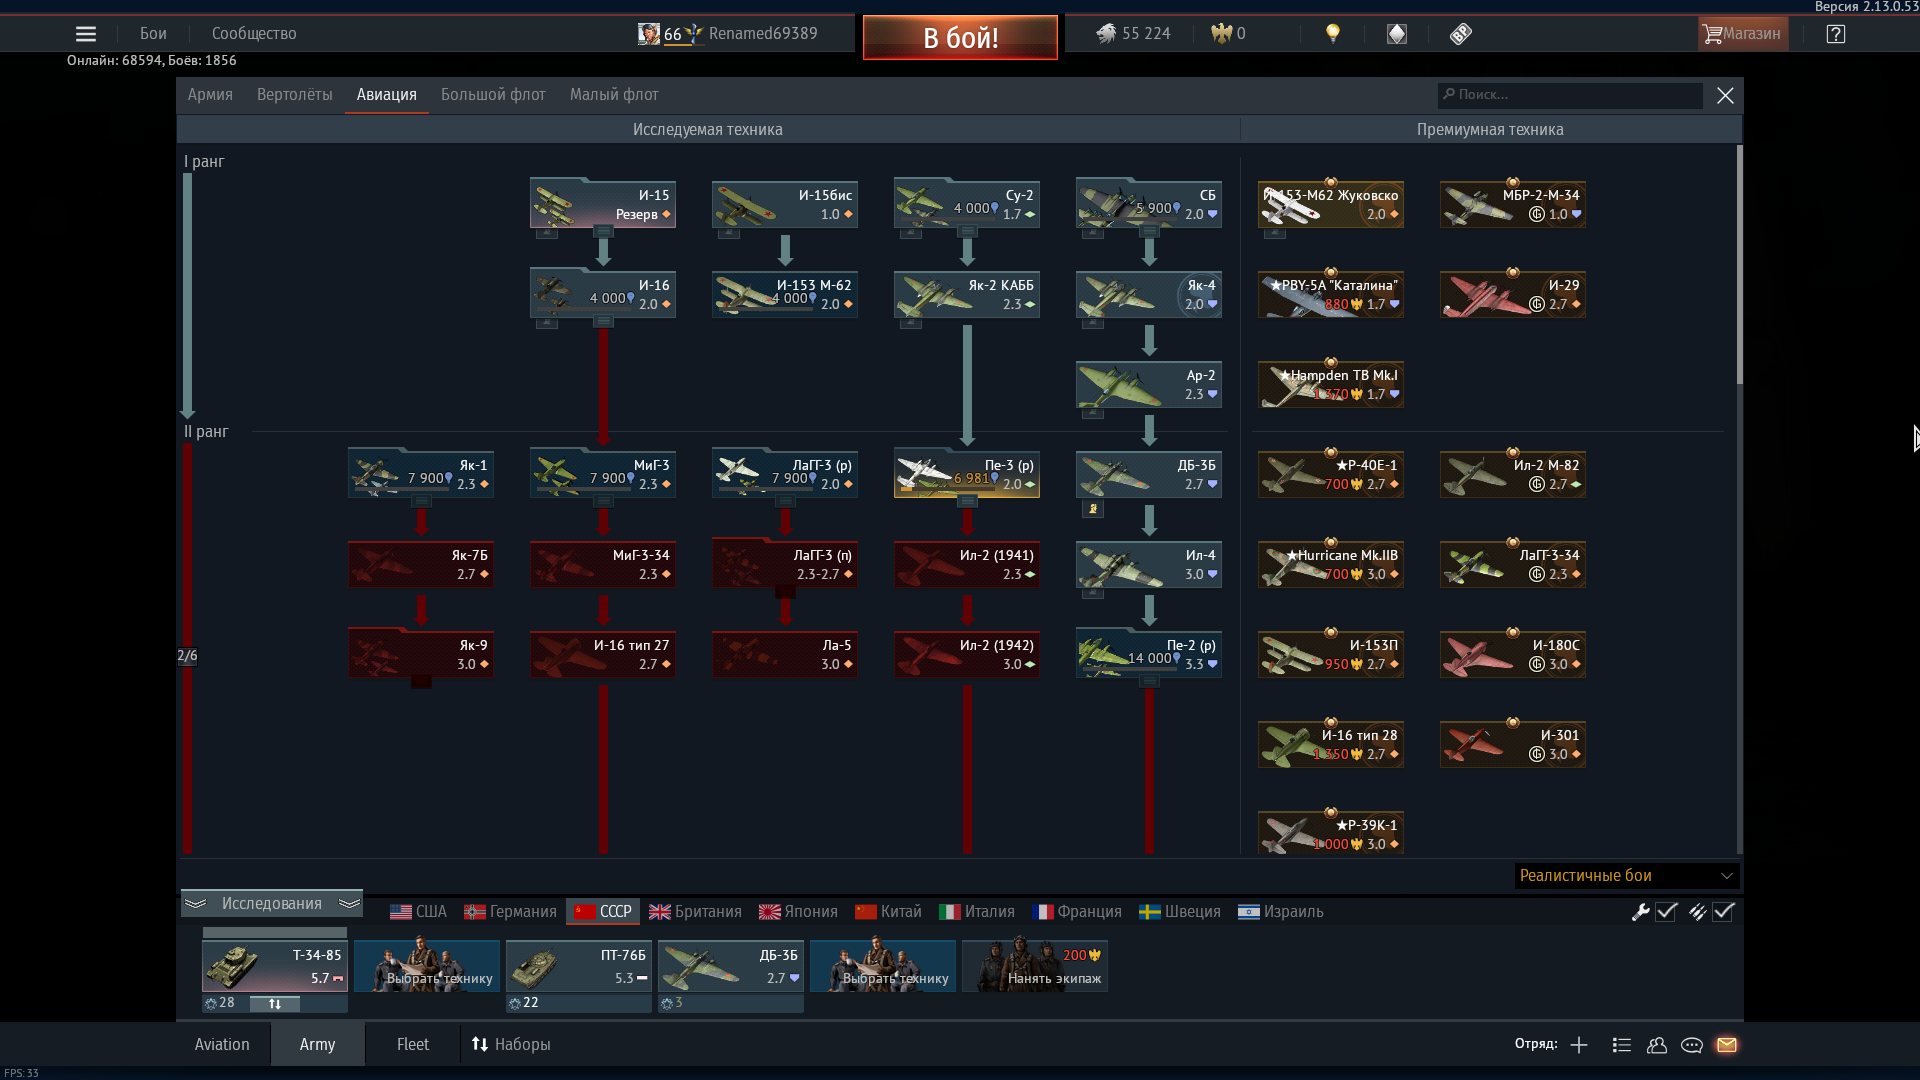Open the coupon ticket icon in top bar
1920x1080 pixels.
coord(1461,34)
